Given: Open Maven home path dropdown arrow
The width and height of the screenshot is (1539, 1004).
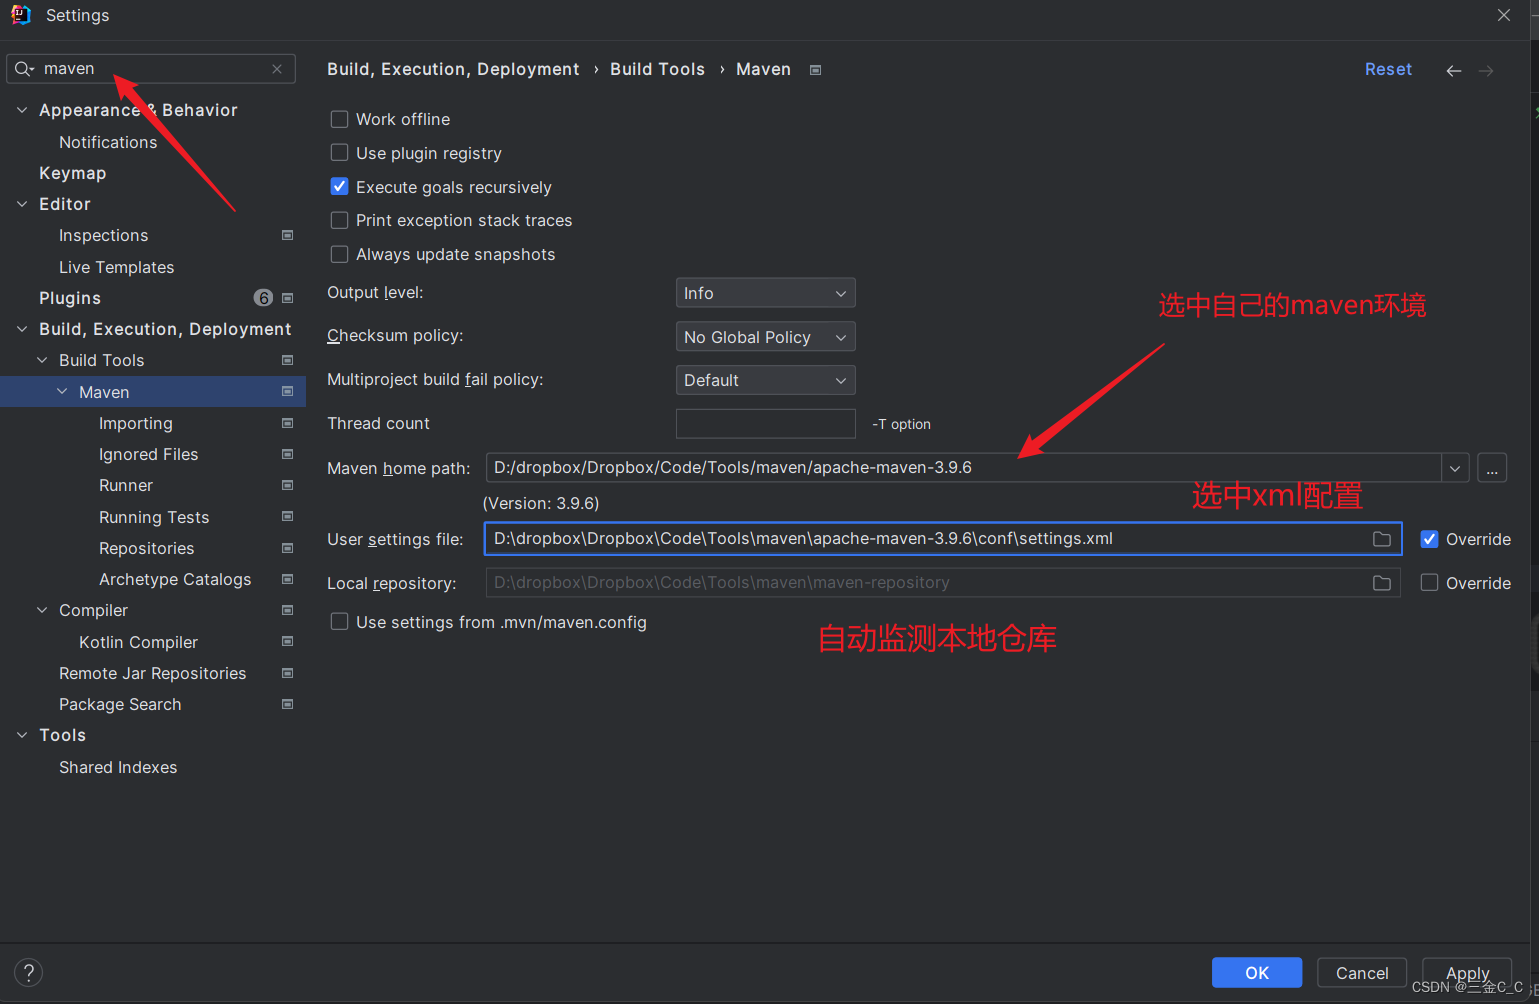Looking at the screenshot, I should (1455, 467).
